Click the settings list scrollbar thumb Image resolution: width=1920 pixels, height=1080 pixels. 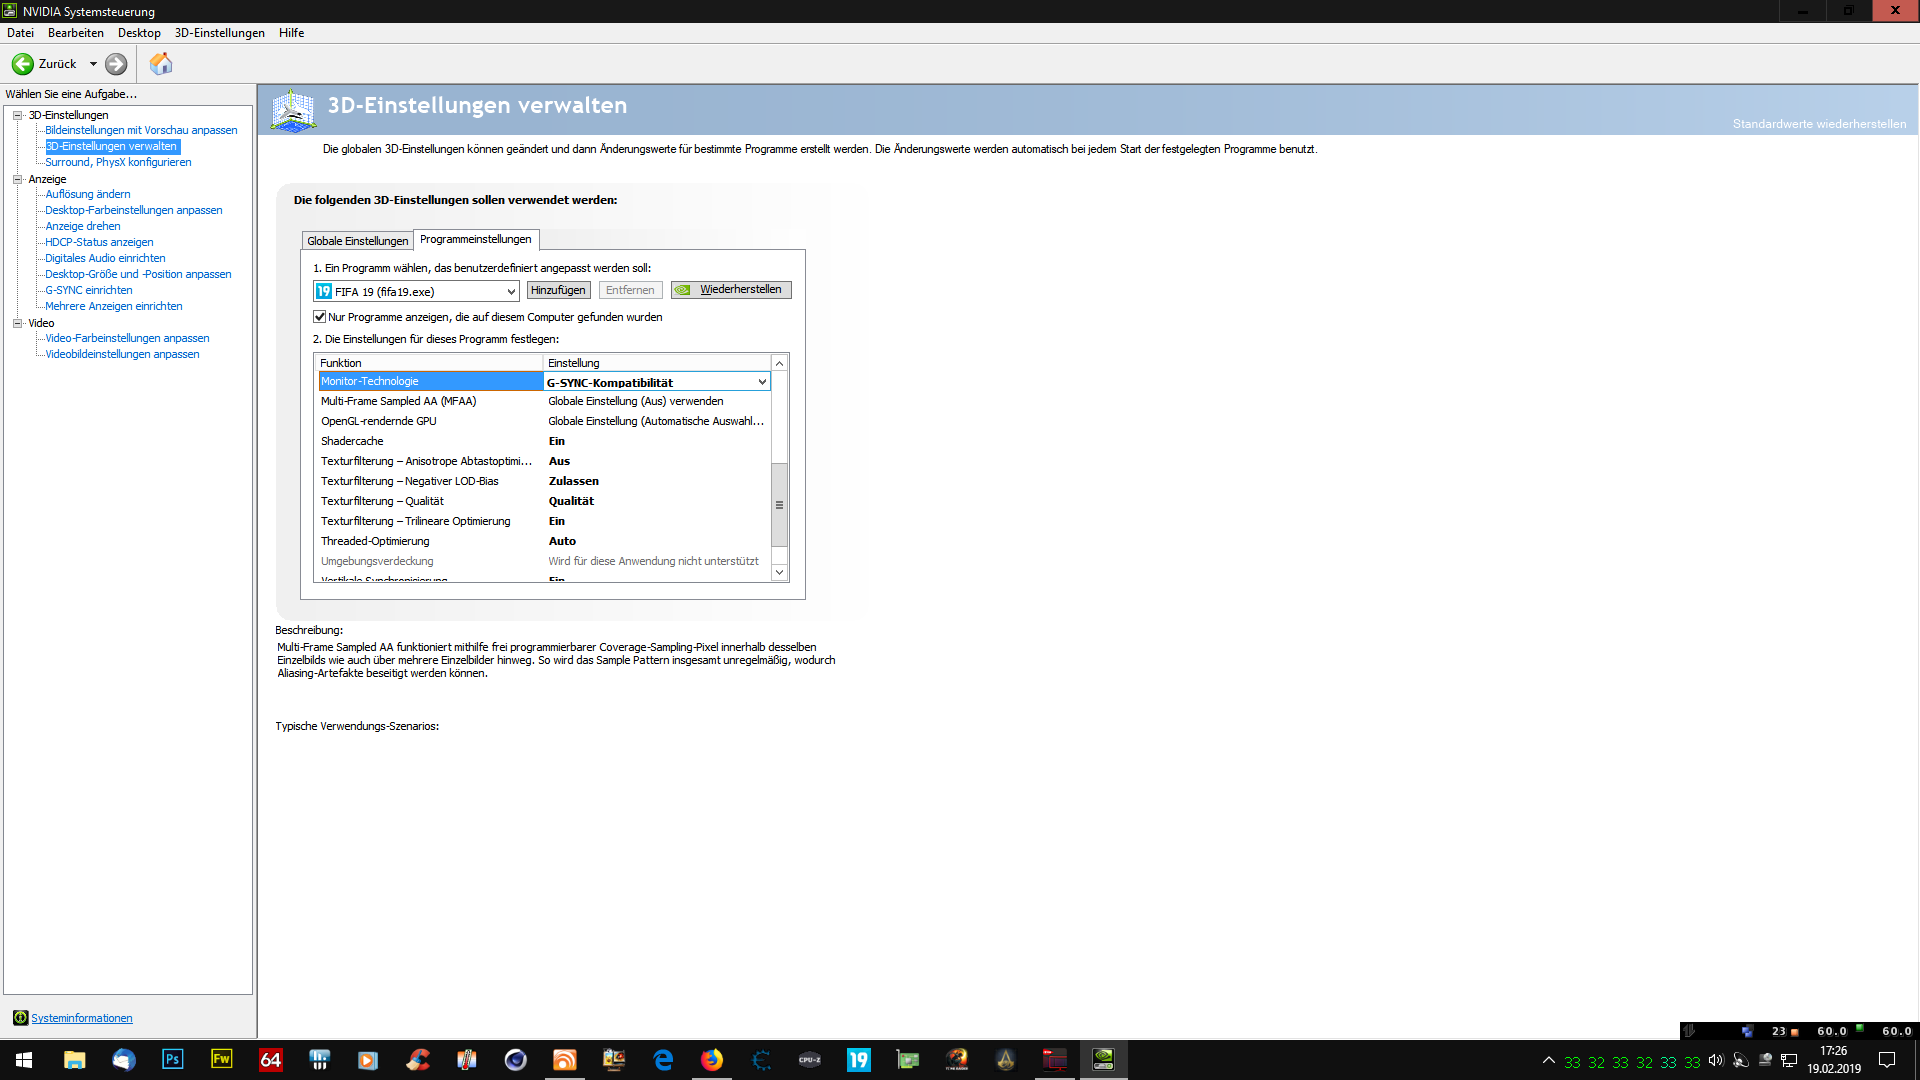pyautogui.click(x=780, y=505)
